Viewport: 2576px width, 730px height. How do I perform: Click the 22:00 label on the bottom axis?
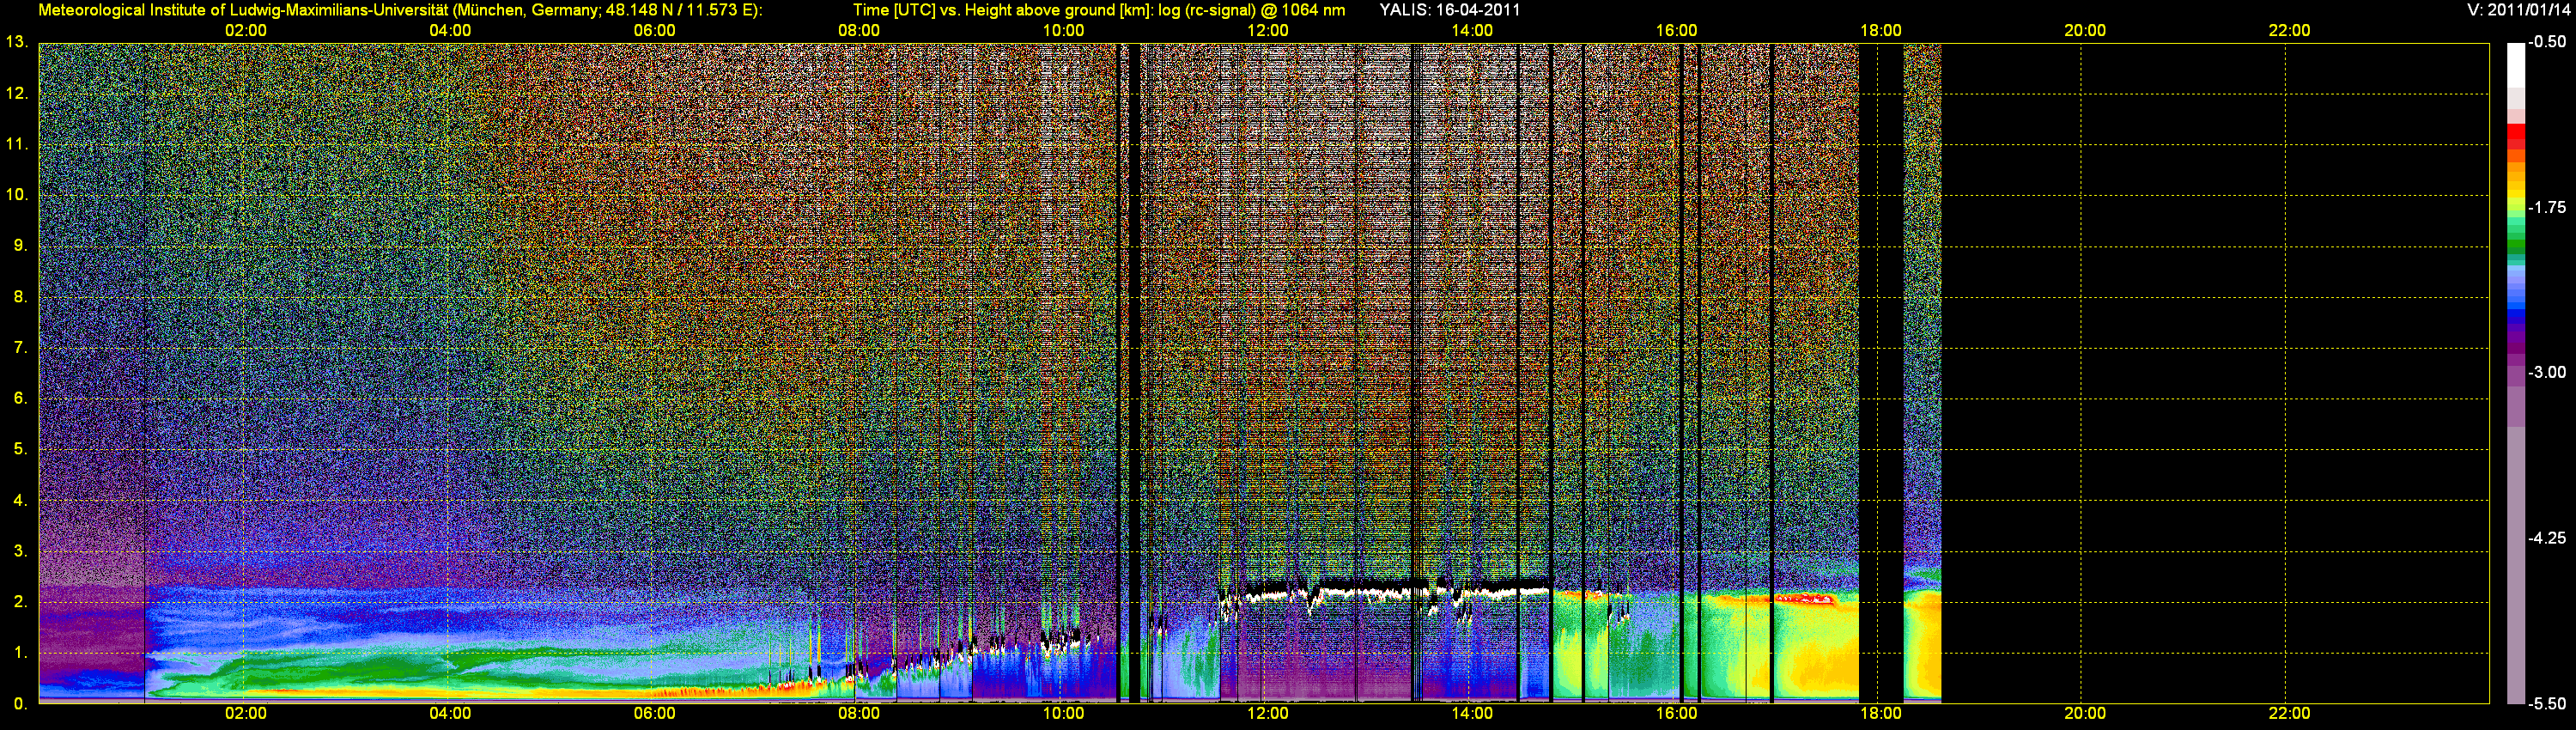(x=2288, y=713)
